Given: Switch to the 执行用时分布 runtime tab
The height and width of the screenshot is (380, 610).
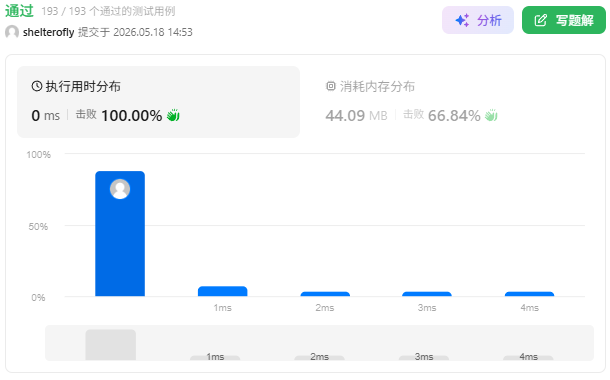Looking at the screenshot, I should [158, 102].
